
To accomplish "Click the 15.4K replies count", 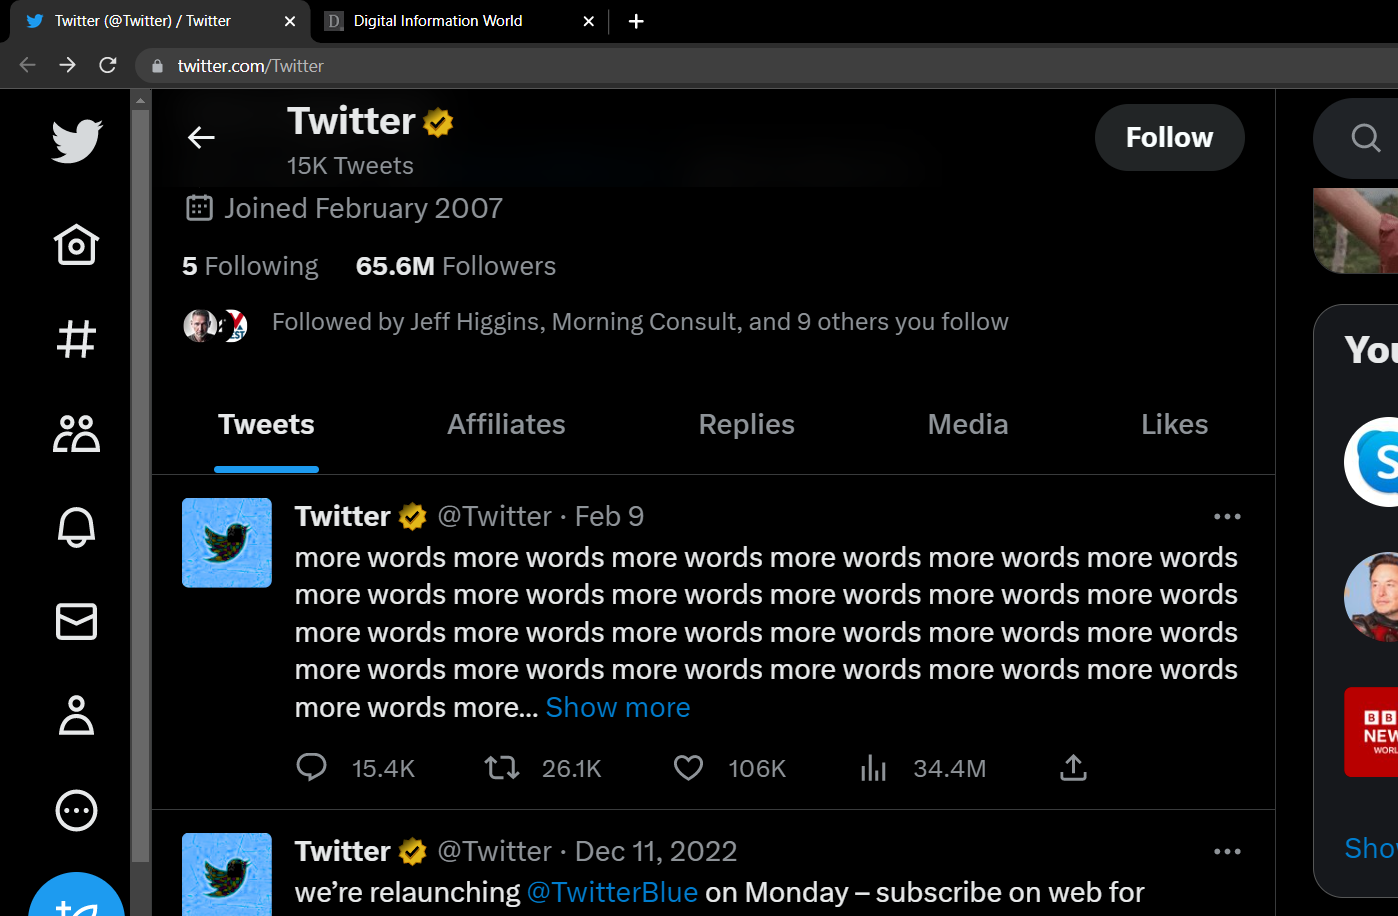I will click(383, 768).
